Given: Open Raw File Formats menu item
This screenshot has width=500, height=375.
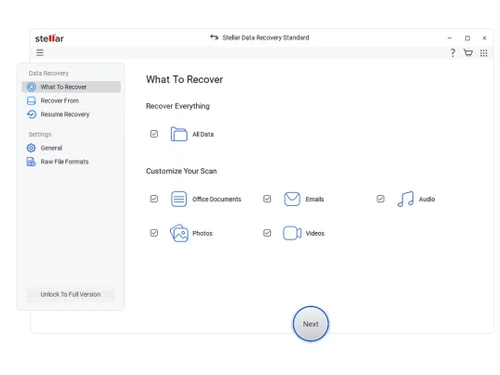Looking at the screenshot, I should (71, 162).
